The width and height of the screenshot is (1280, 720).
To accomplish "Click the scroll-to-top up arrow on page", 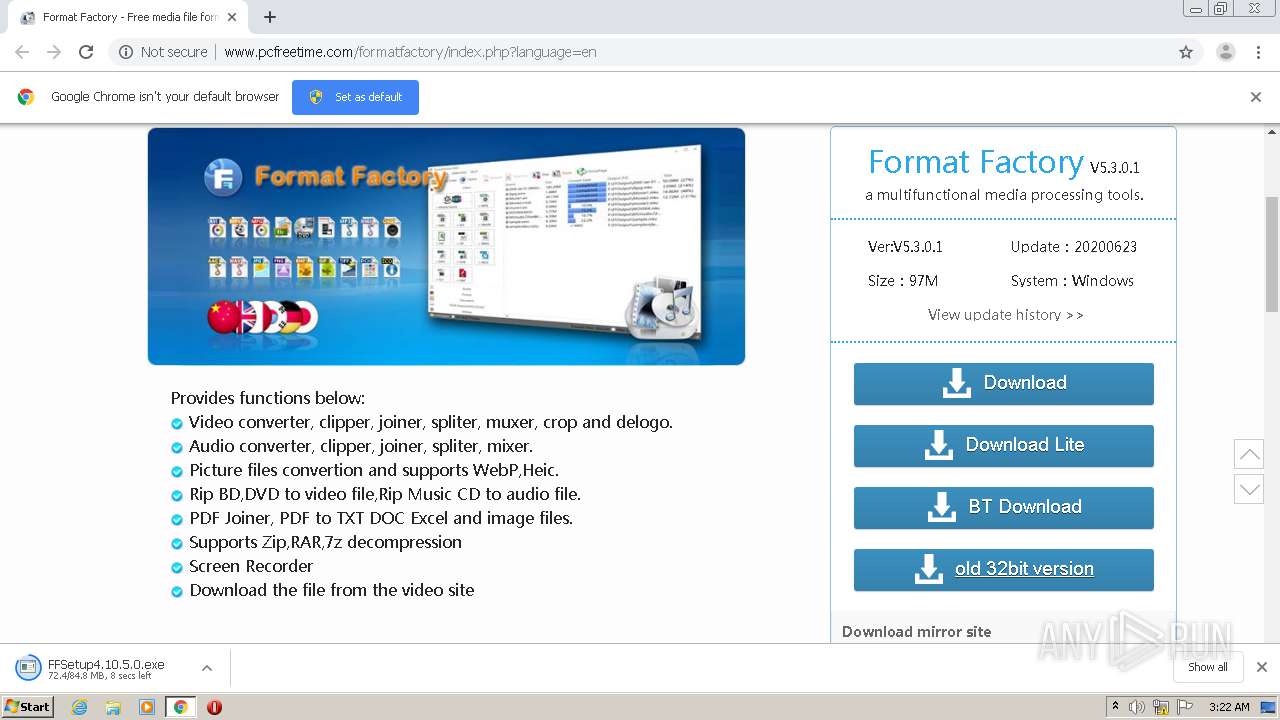I will click(1249, 454).
